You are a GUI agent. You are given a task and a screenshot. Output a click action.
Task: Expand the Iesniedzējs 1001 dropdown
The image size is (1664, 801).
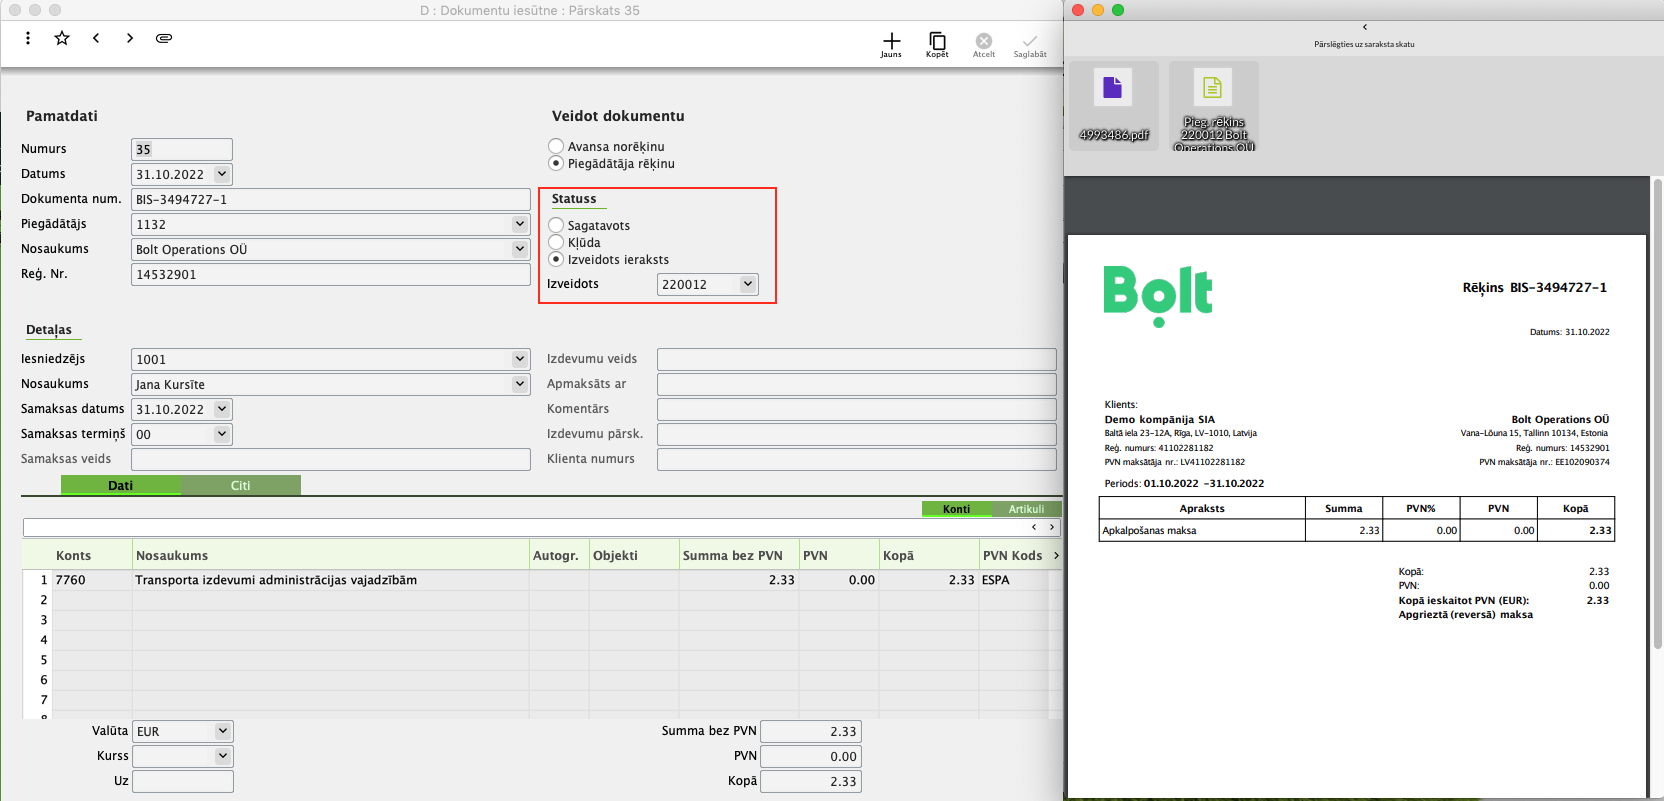[520, 359]
